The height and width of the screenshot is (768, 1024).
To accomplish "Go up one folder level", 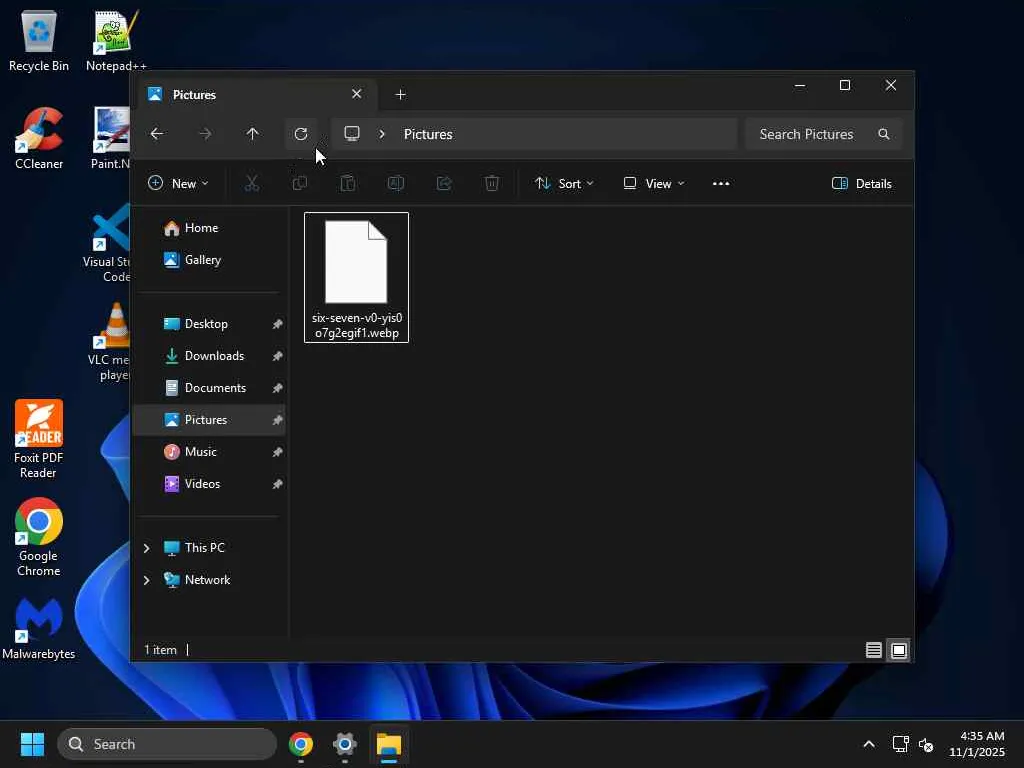I will 252,134.
